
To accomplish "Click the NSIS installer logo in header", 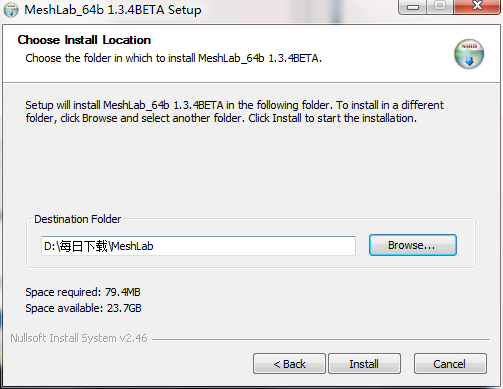I will coord(469,54).
